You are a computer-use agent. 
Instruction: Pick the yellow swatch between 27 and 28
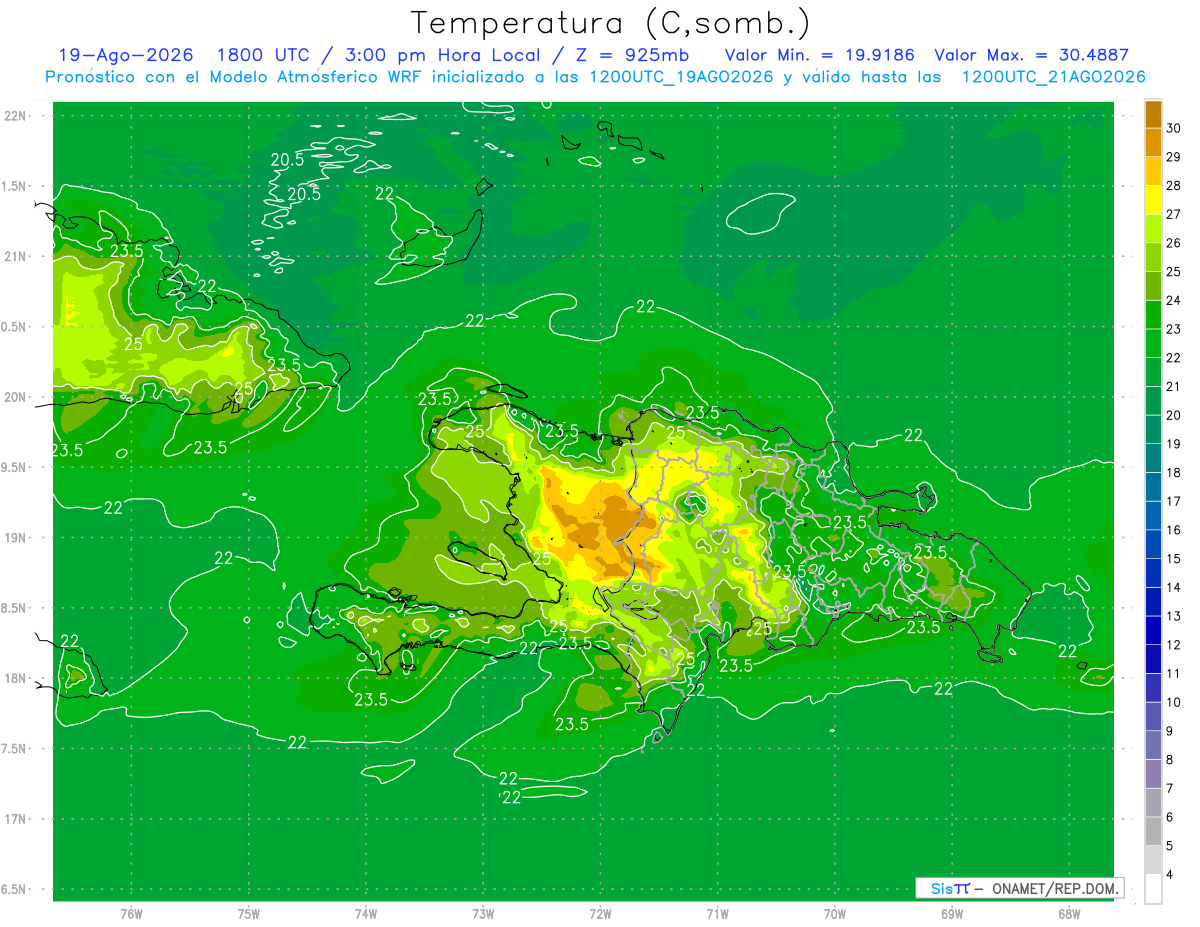coord(1154,200)
